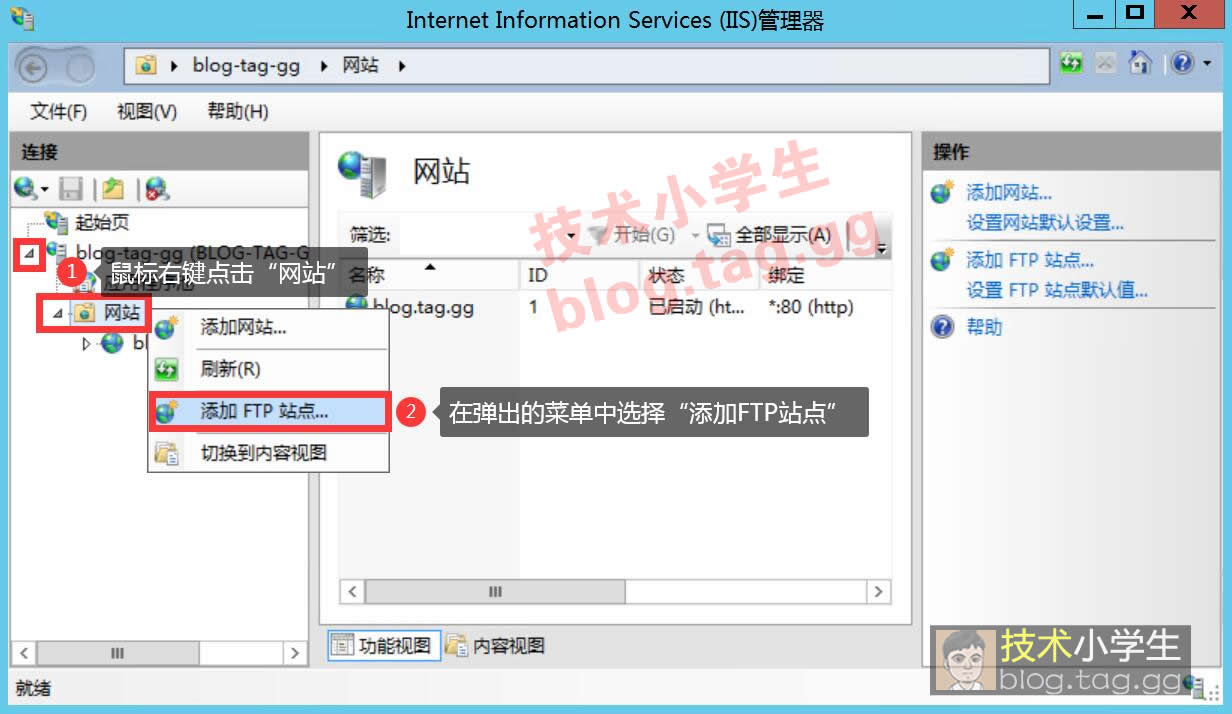
Task: Click the back navigation arrow button
Action: 35,67
